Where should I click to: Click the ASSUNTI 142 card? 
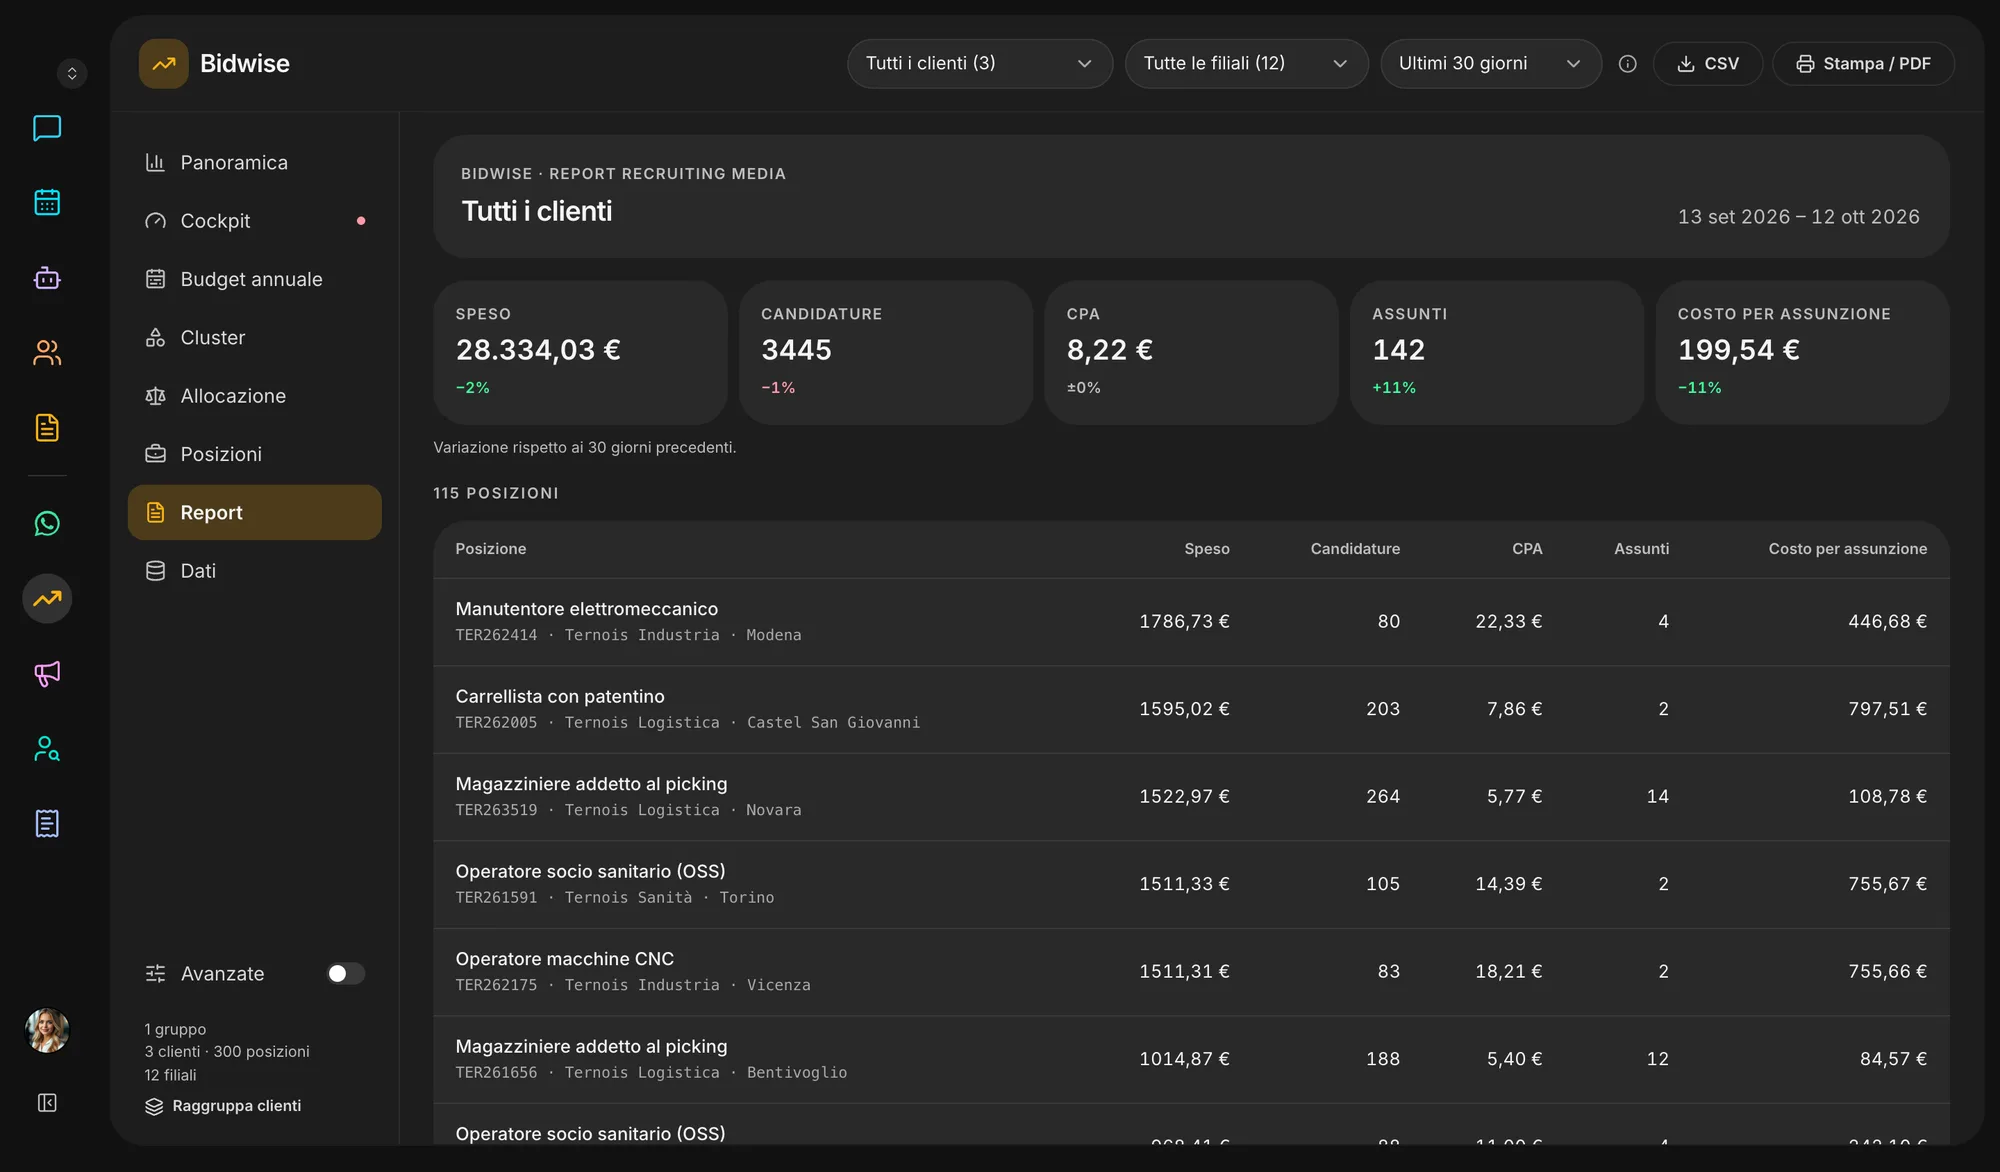1497,352
